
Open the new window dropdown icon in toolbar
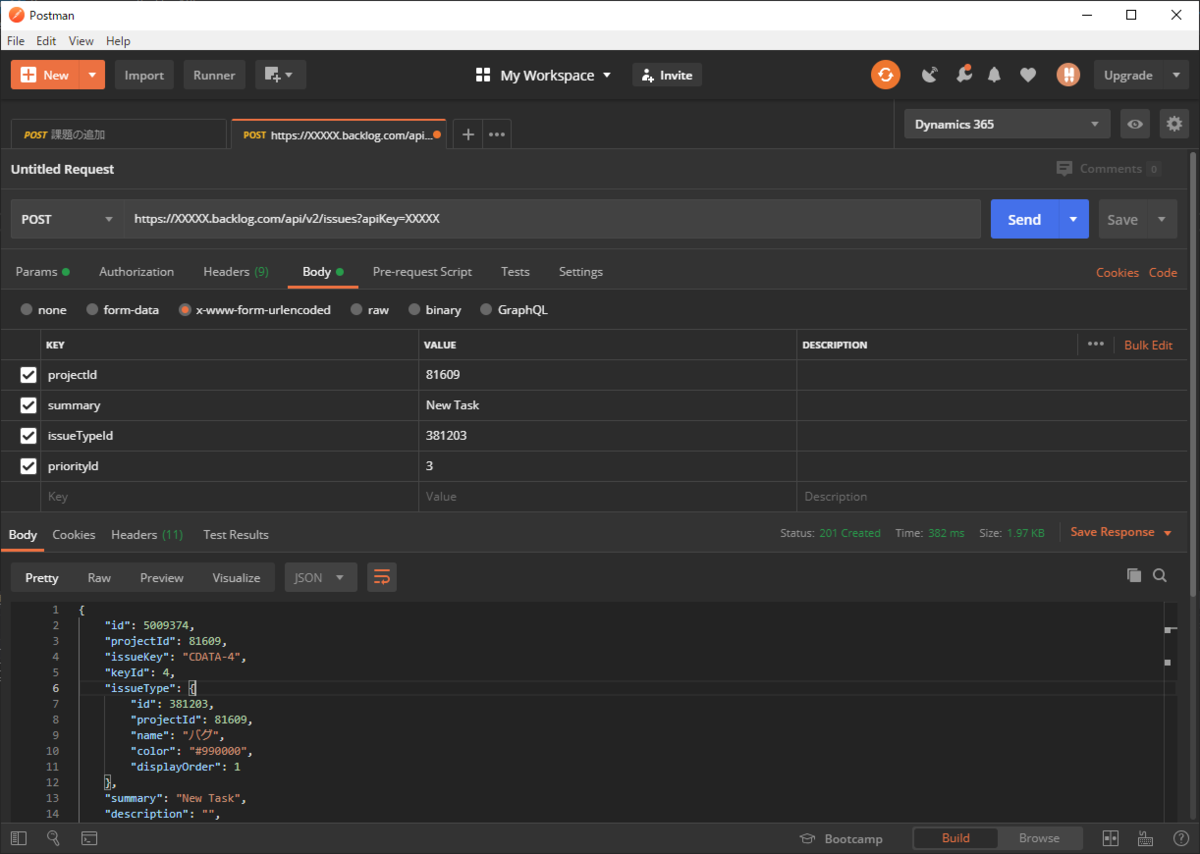coord(280,75)
